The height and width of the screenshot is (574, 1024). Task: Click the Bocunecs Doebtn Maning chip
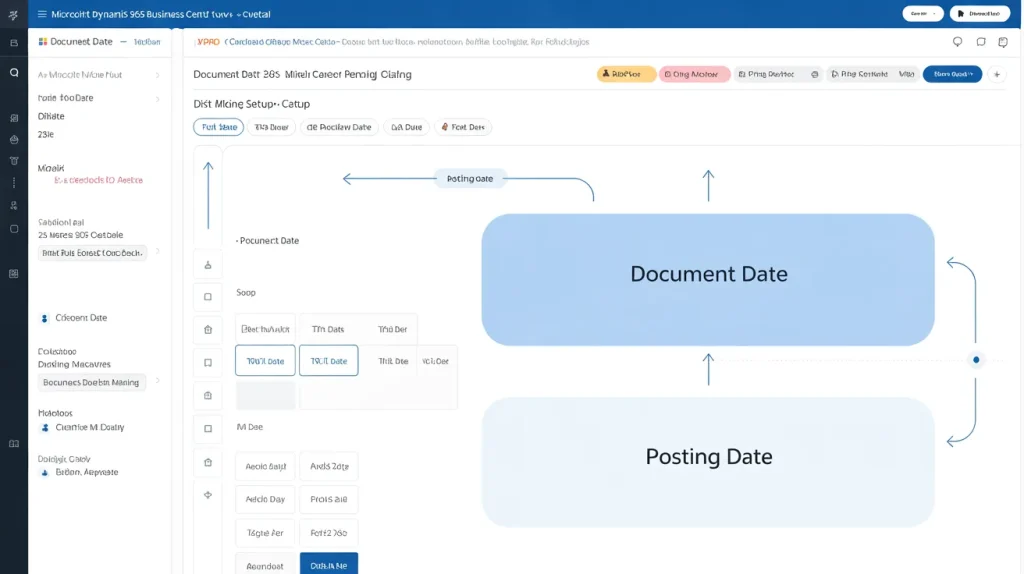91,383
